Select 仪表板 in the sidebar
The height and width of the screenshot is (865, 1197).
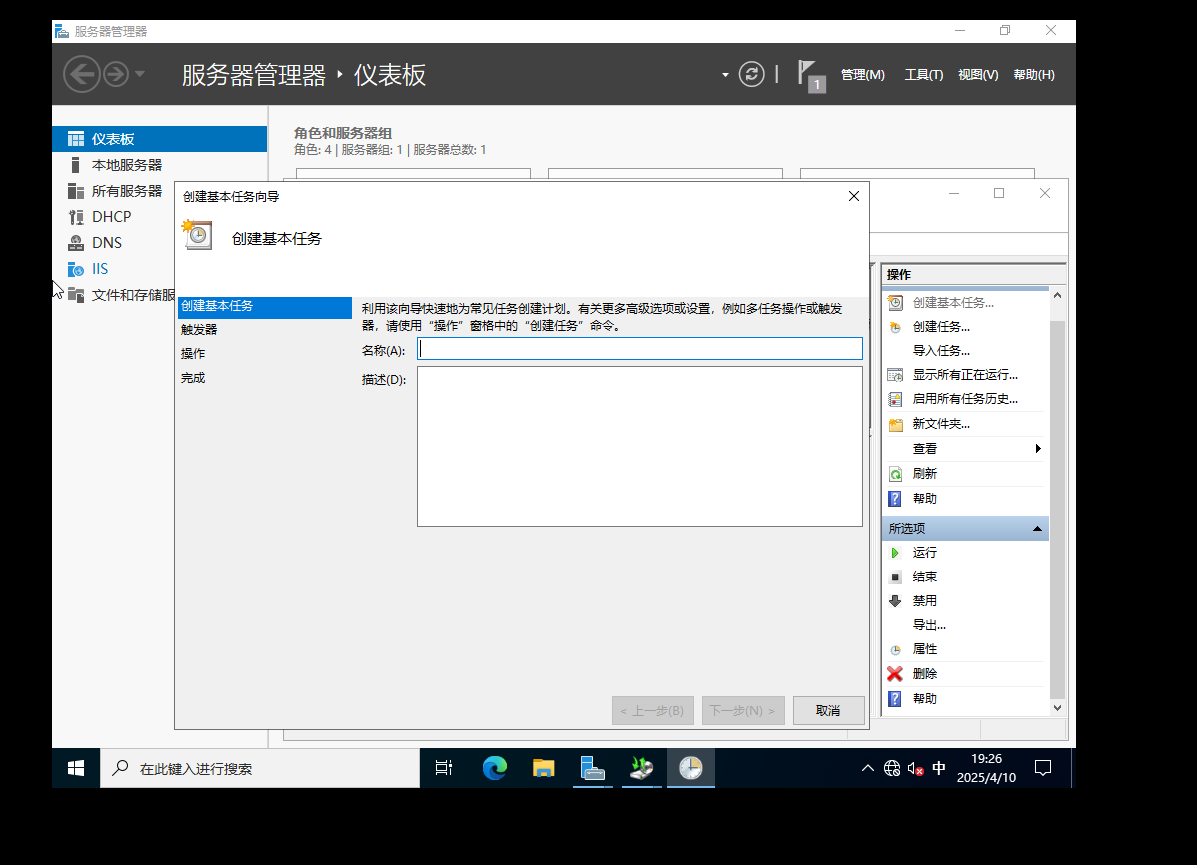pos(160,139)
